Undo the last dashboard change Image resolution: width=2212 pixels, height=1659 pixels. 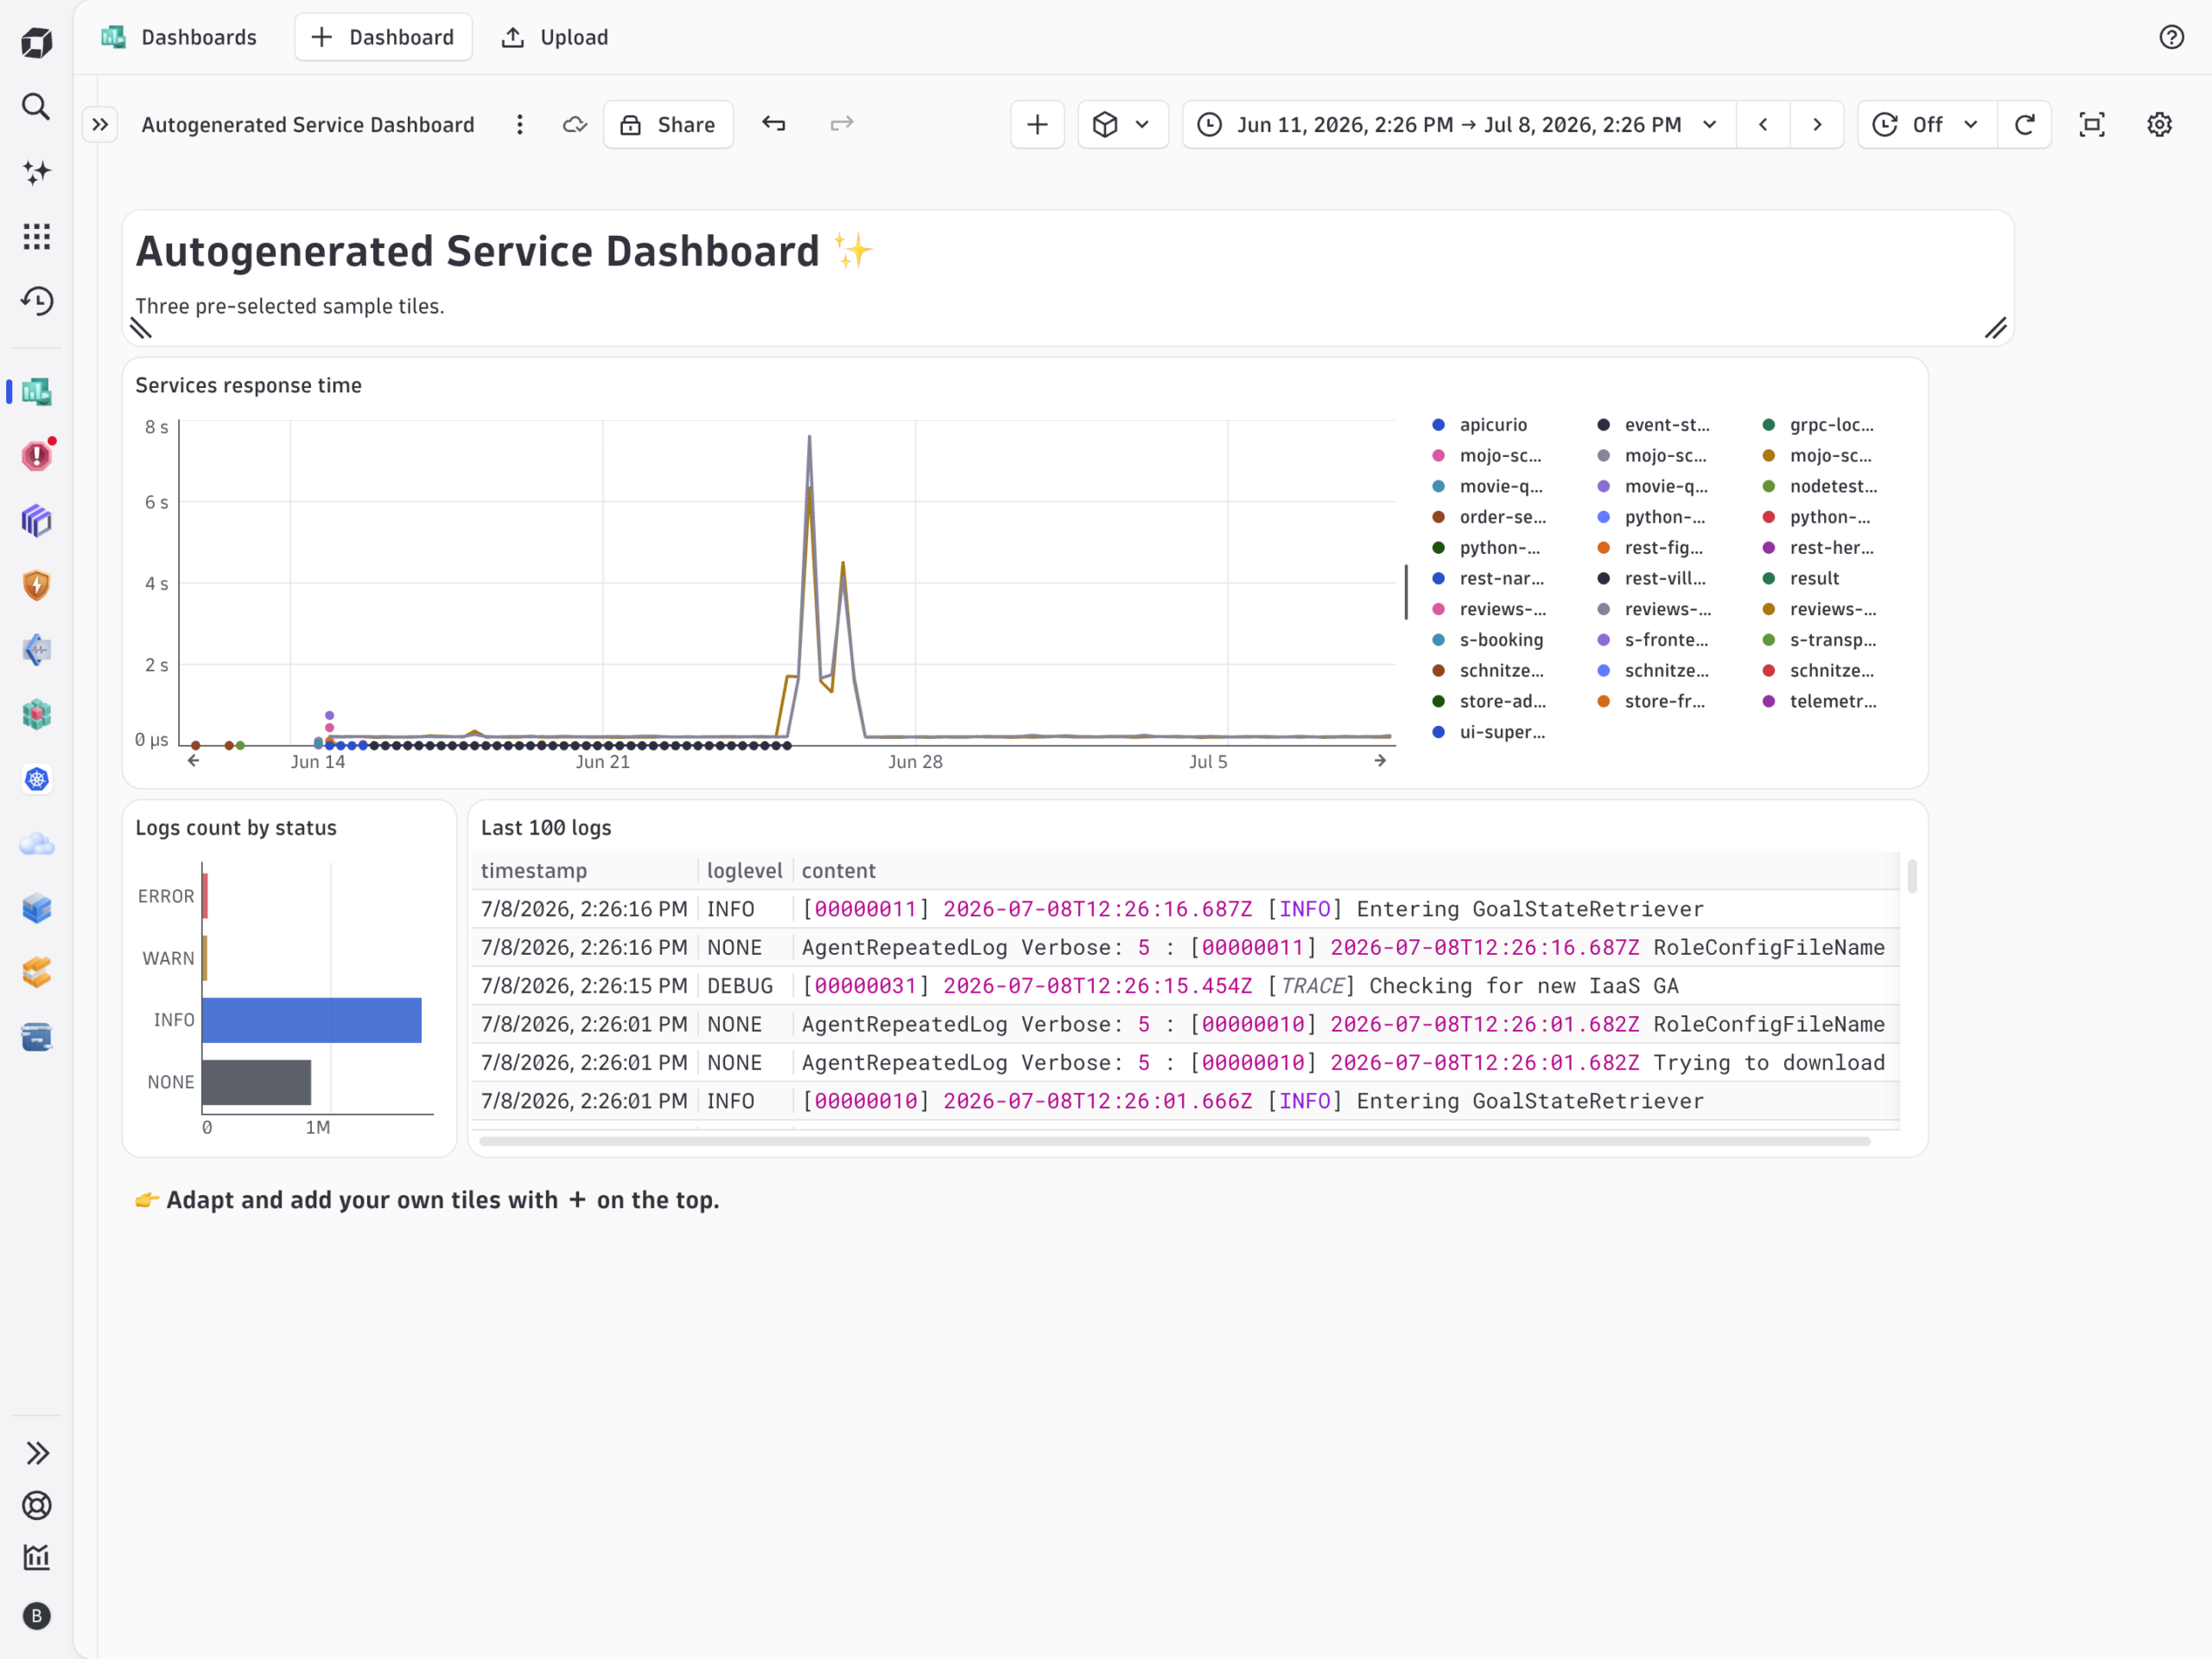774,124
